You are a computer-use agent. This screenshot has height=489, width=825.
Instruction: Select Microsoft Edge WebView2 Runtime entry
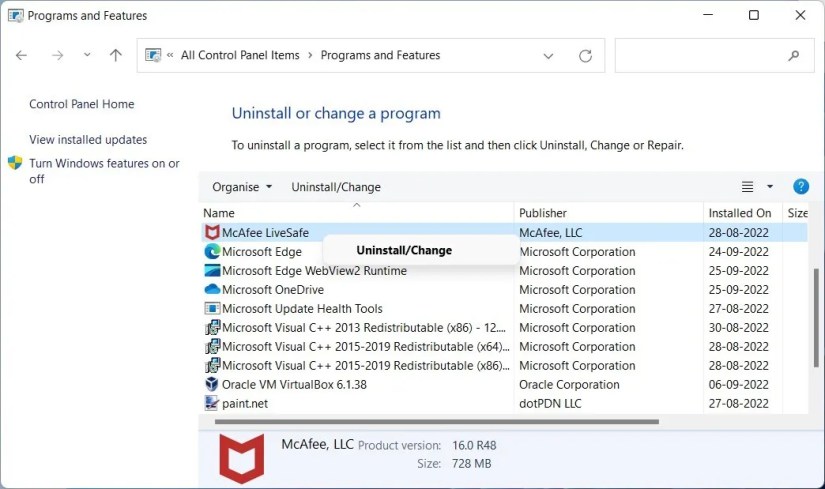coord(314,271)
